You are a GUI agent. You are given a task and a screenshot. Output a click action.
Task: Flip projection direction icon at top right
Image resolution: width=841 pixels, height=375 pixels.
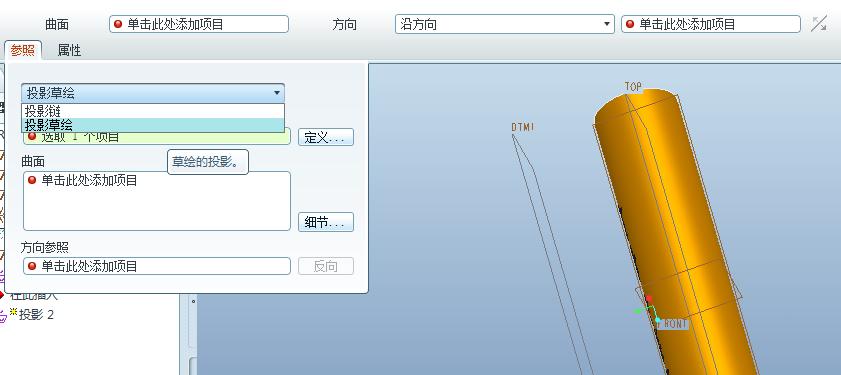tap(818, 24)
